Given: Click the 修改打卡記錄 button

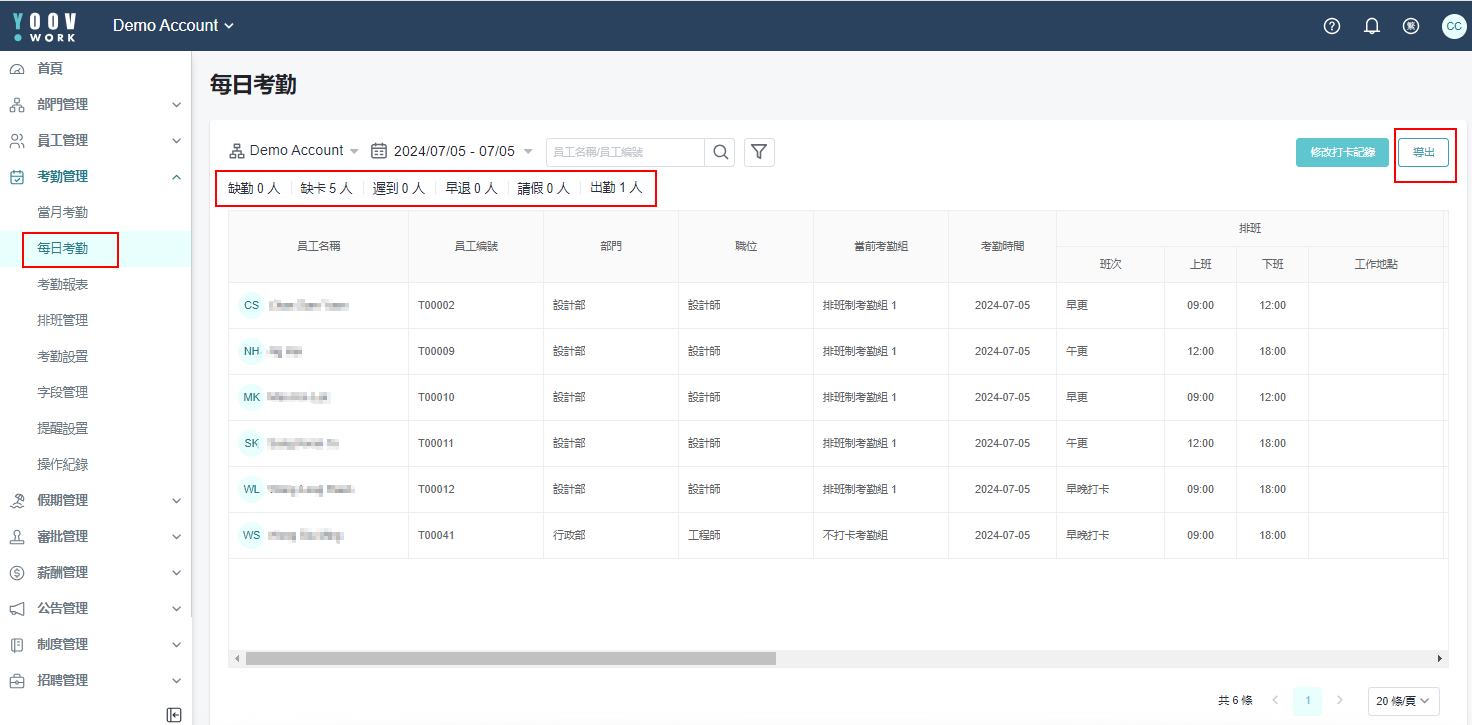Looking at the screenshot, I should pyautogui.click(x=1342, y=152).
